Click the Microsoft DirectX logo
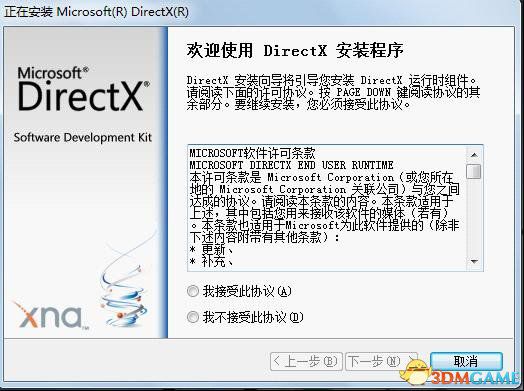 coord(84,89)
